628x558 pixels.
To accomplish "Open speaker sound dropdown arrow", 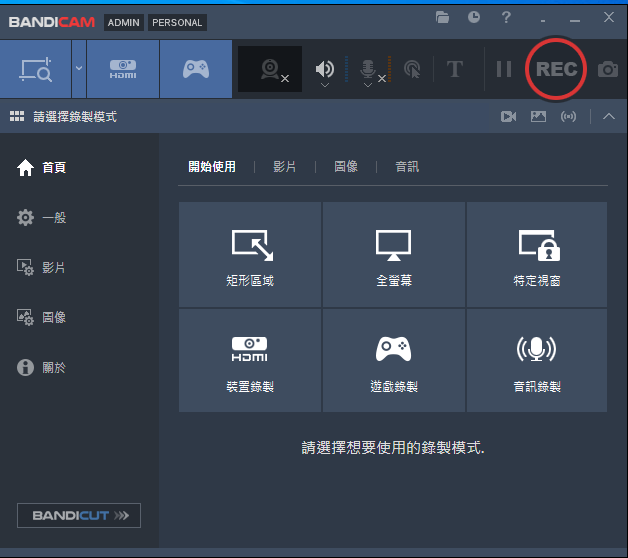I will pos(325,86).
